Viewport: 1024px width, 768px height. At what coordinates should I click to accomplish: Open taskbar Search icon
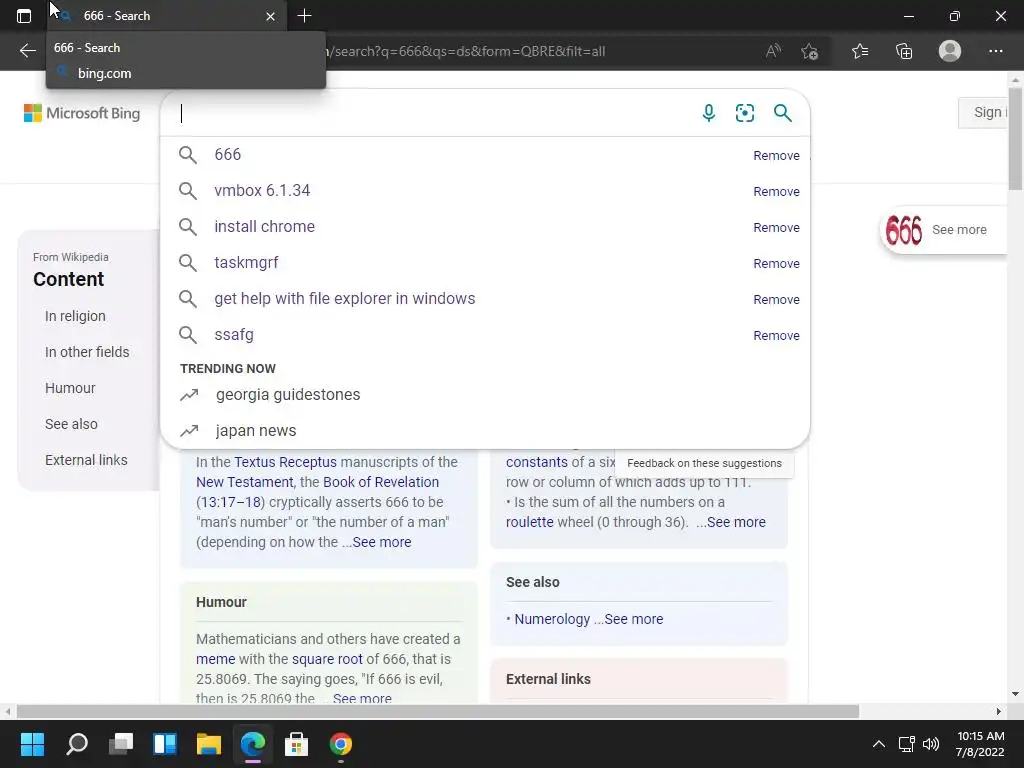[77, 744]
